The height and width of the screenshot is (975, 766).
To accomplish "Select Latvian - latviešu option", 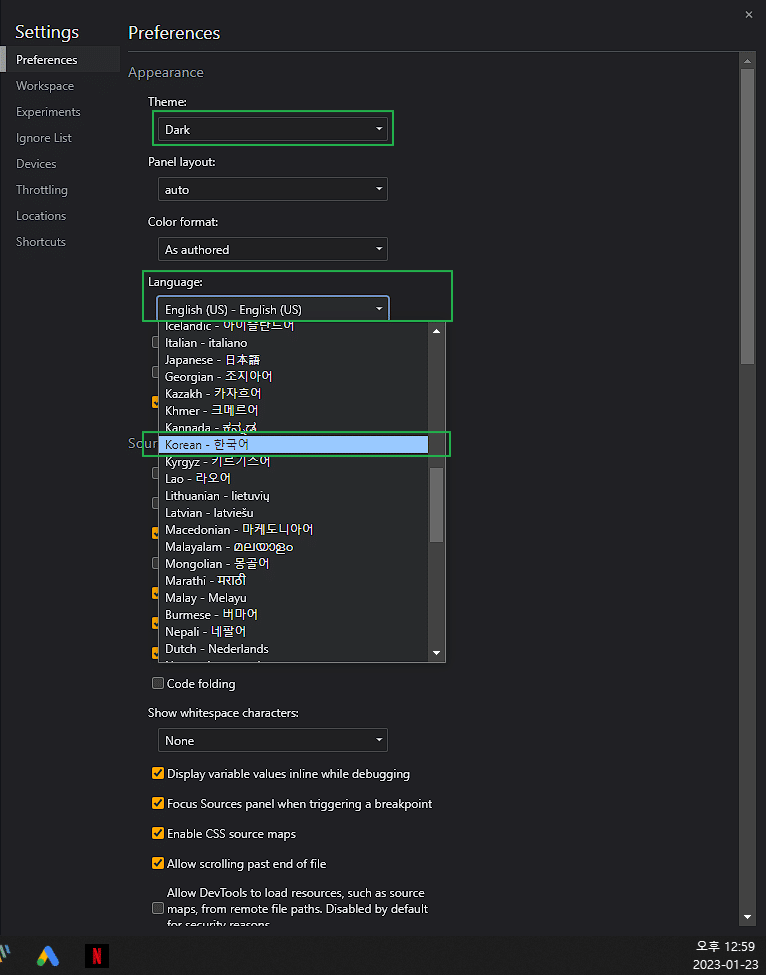I will (x=293, y=513).
